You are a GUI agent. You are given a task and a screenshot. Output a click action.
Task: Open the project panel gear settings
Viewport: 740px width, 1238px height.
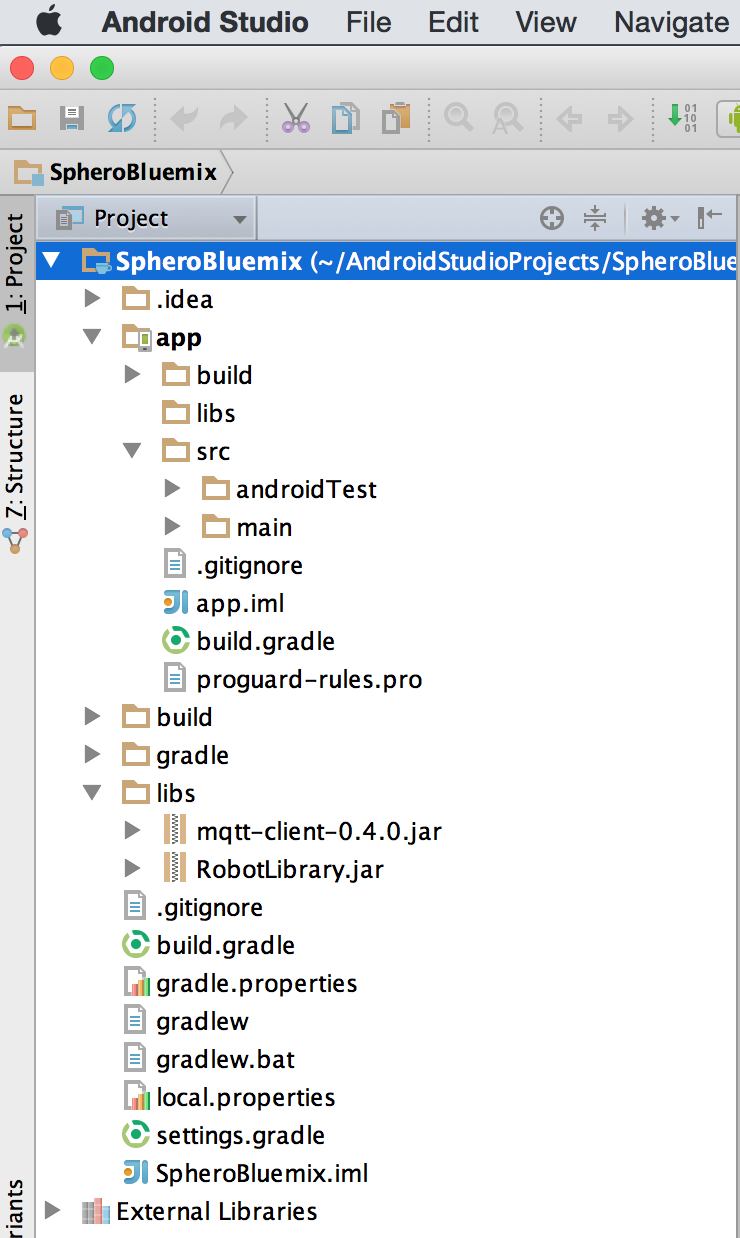click(x=660, y=218)
